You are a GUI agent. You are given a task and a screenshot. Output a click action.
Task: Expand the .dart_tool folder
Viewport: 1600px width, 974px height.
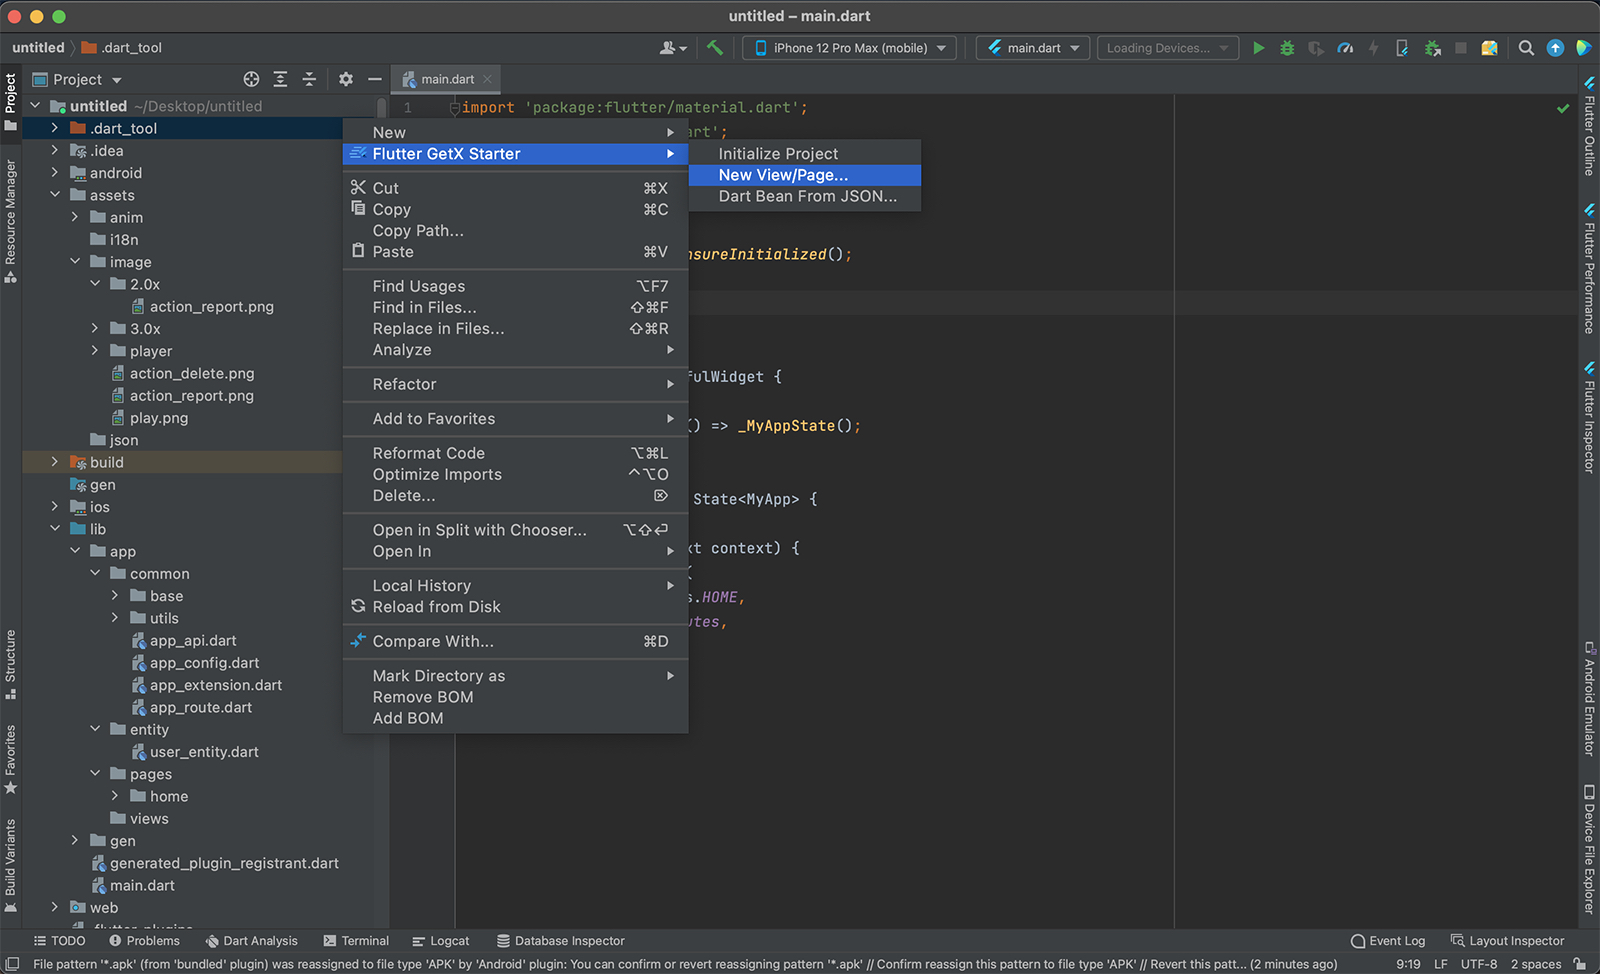pyautogui.click(x=55, y=128)
